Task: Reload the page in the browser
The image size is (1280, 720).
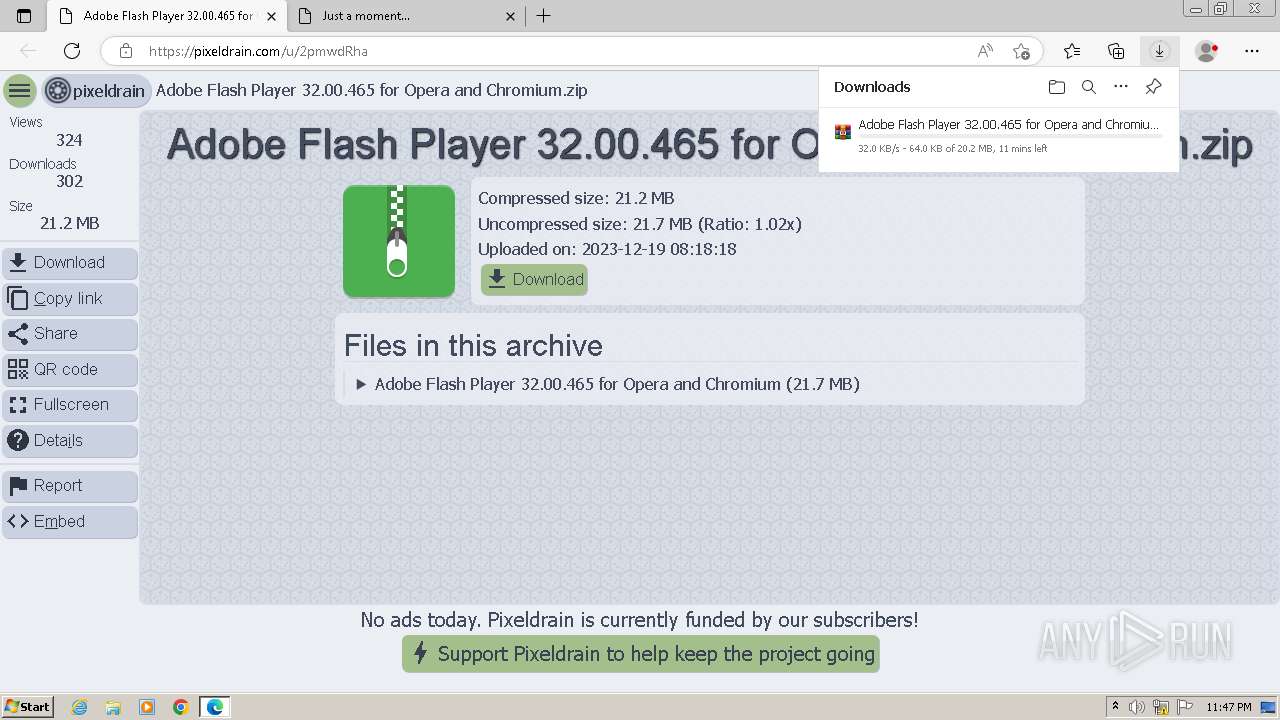Action: [x=72, y=51]
